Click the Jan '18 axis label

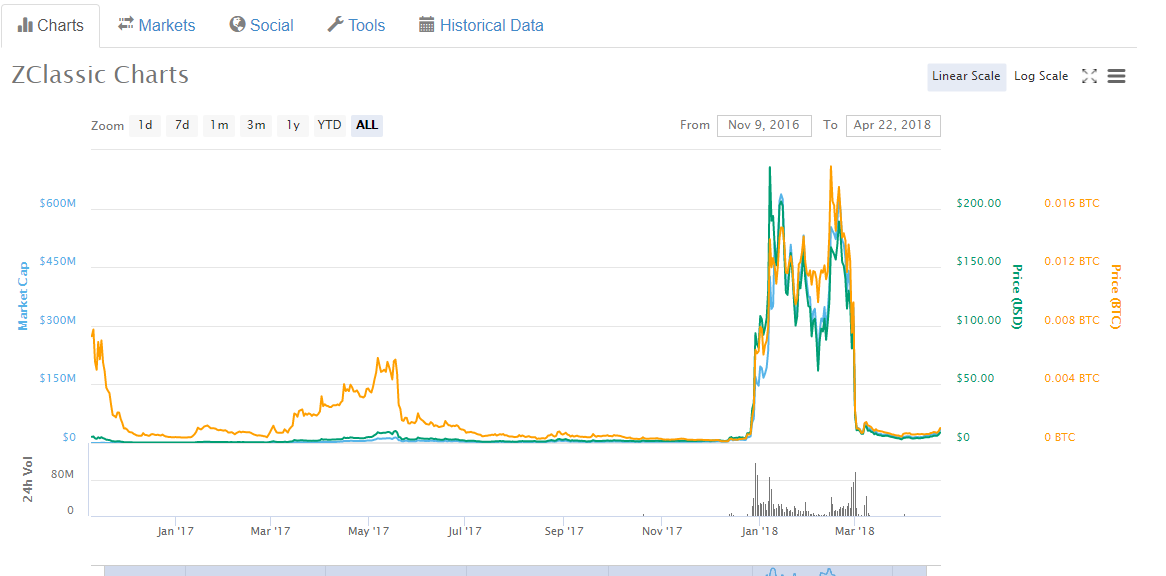(759, 531)
